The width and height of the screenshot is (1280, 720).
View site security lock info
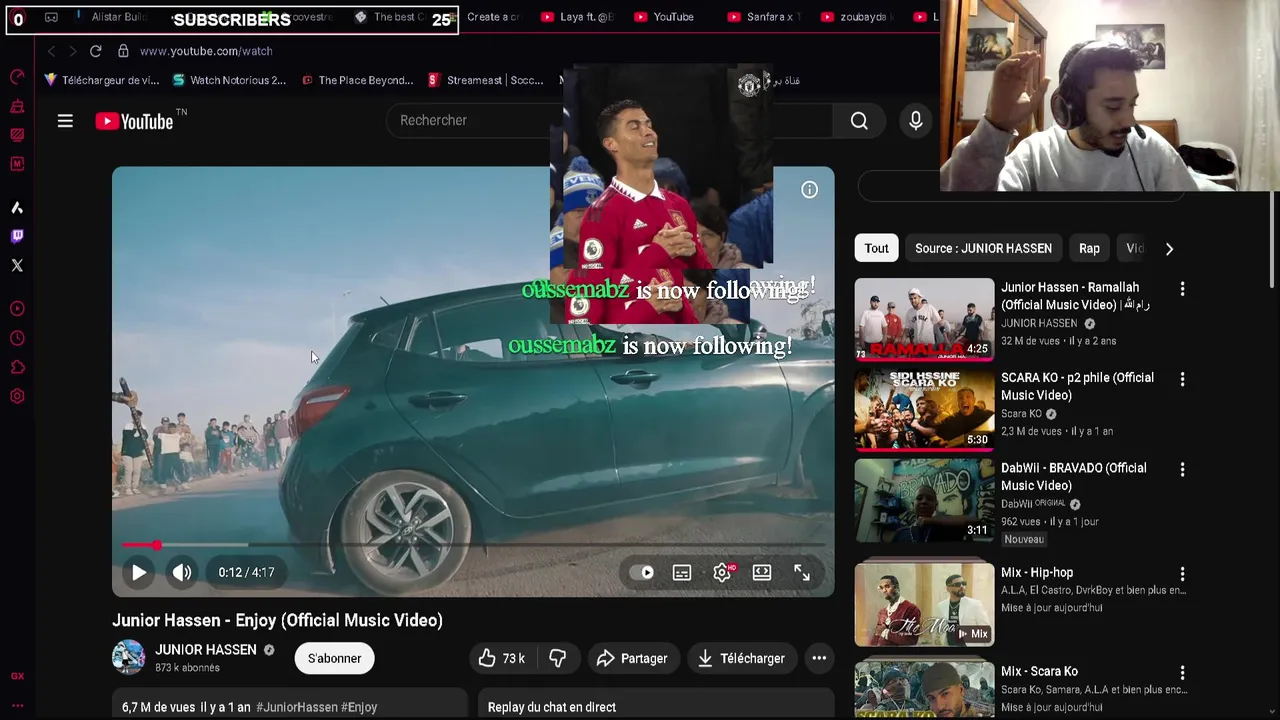click(123, 51)
